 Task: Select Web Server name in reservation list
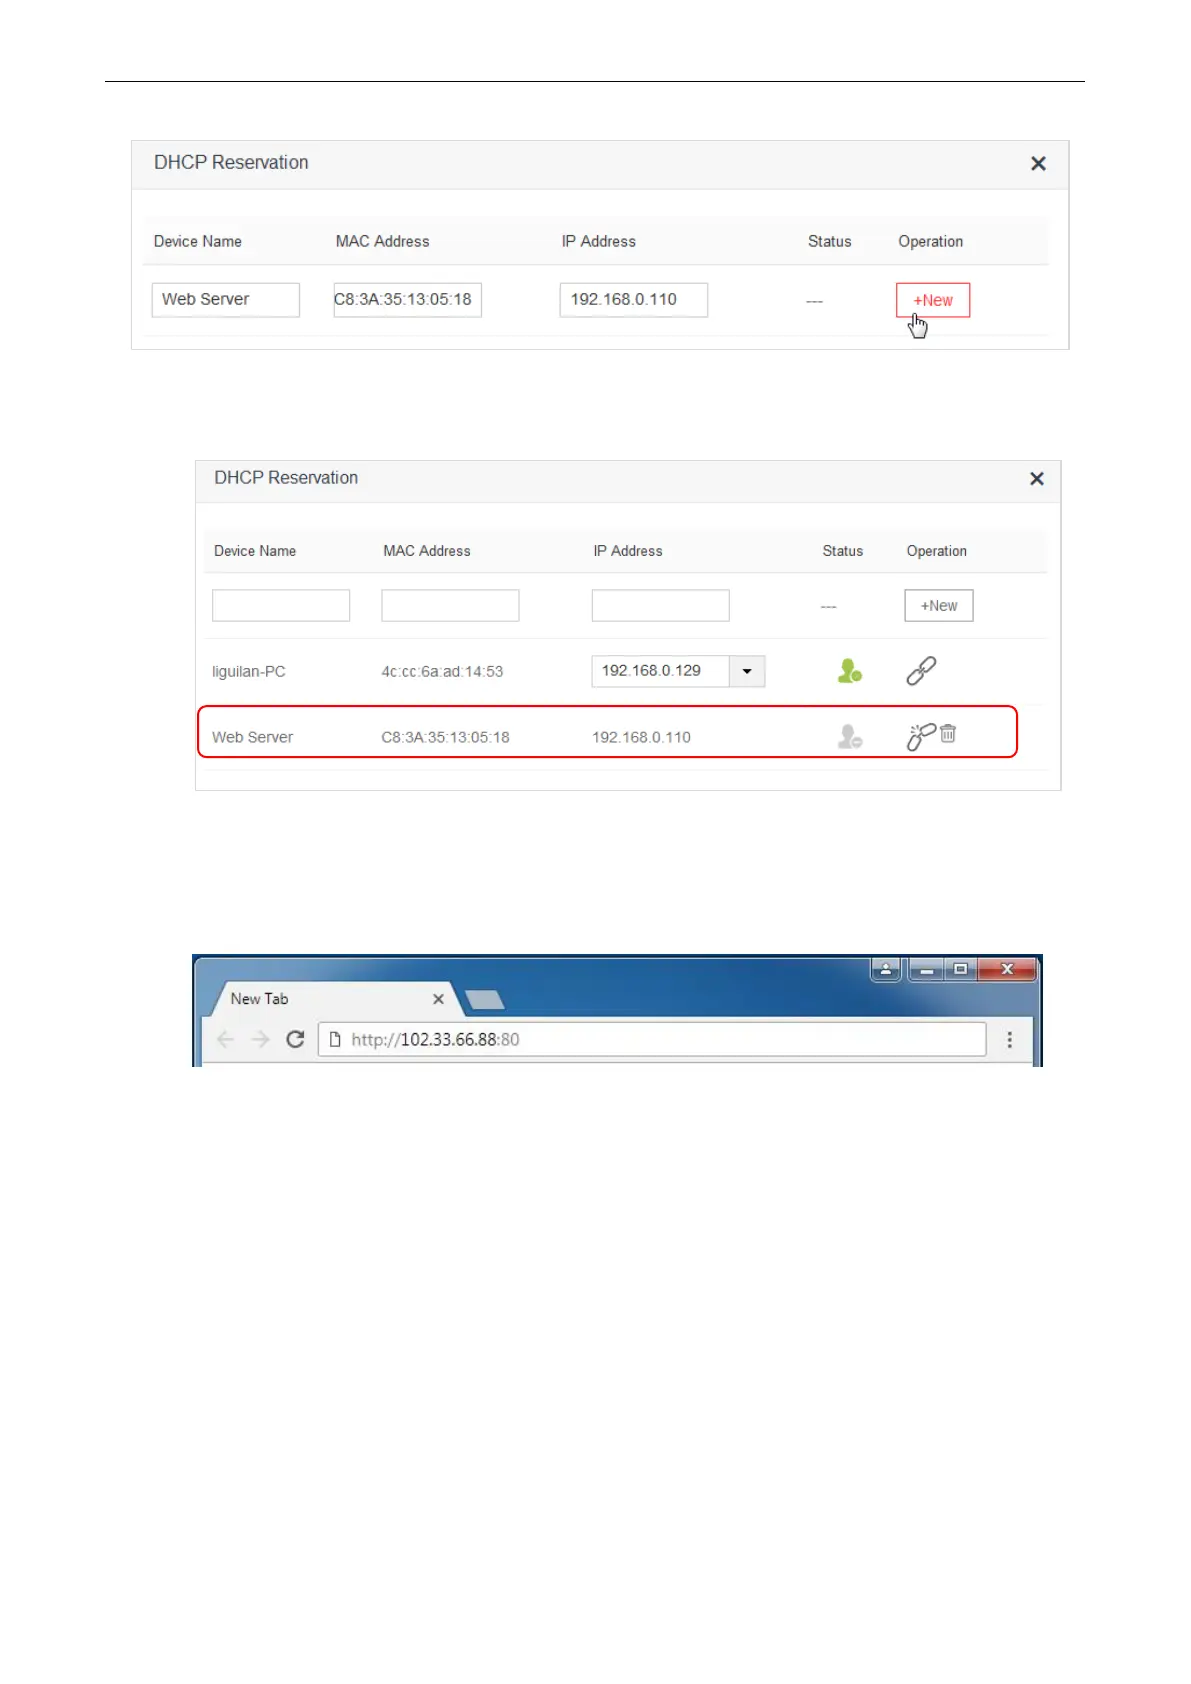(x=252, y=738)
